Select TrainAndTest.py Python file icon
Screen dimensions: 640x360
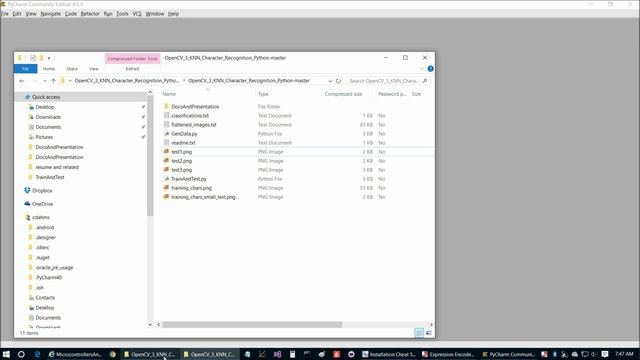[167, 179]
